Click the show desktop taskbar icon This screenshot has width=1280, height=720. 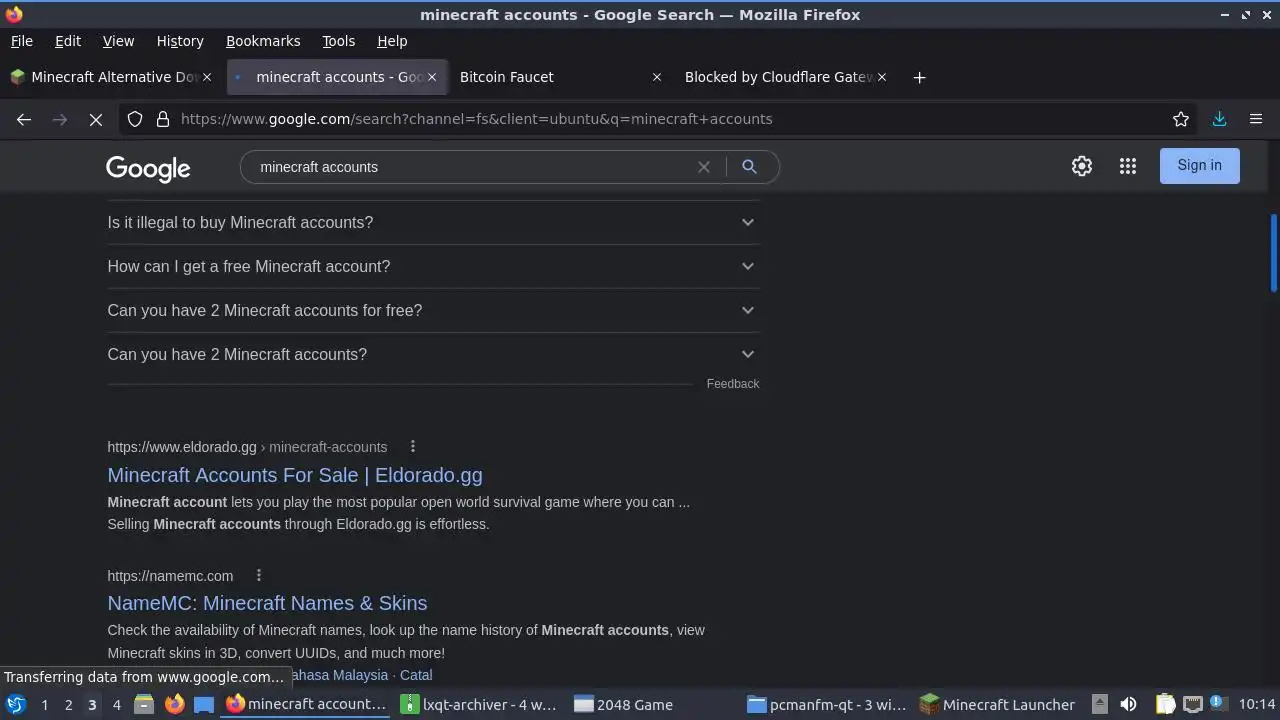tap(204, 704)
